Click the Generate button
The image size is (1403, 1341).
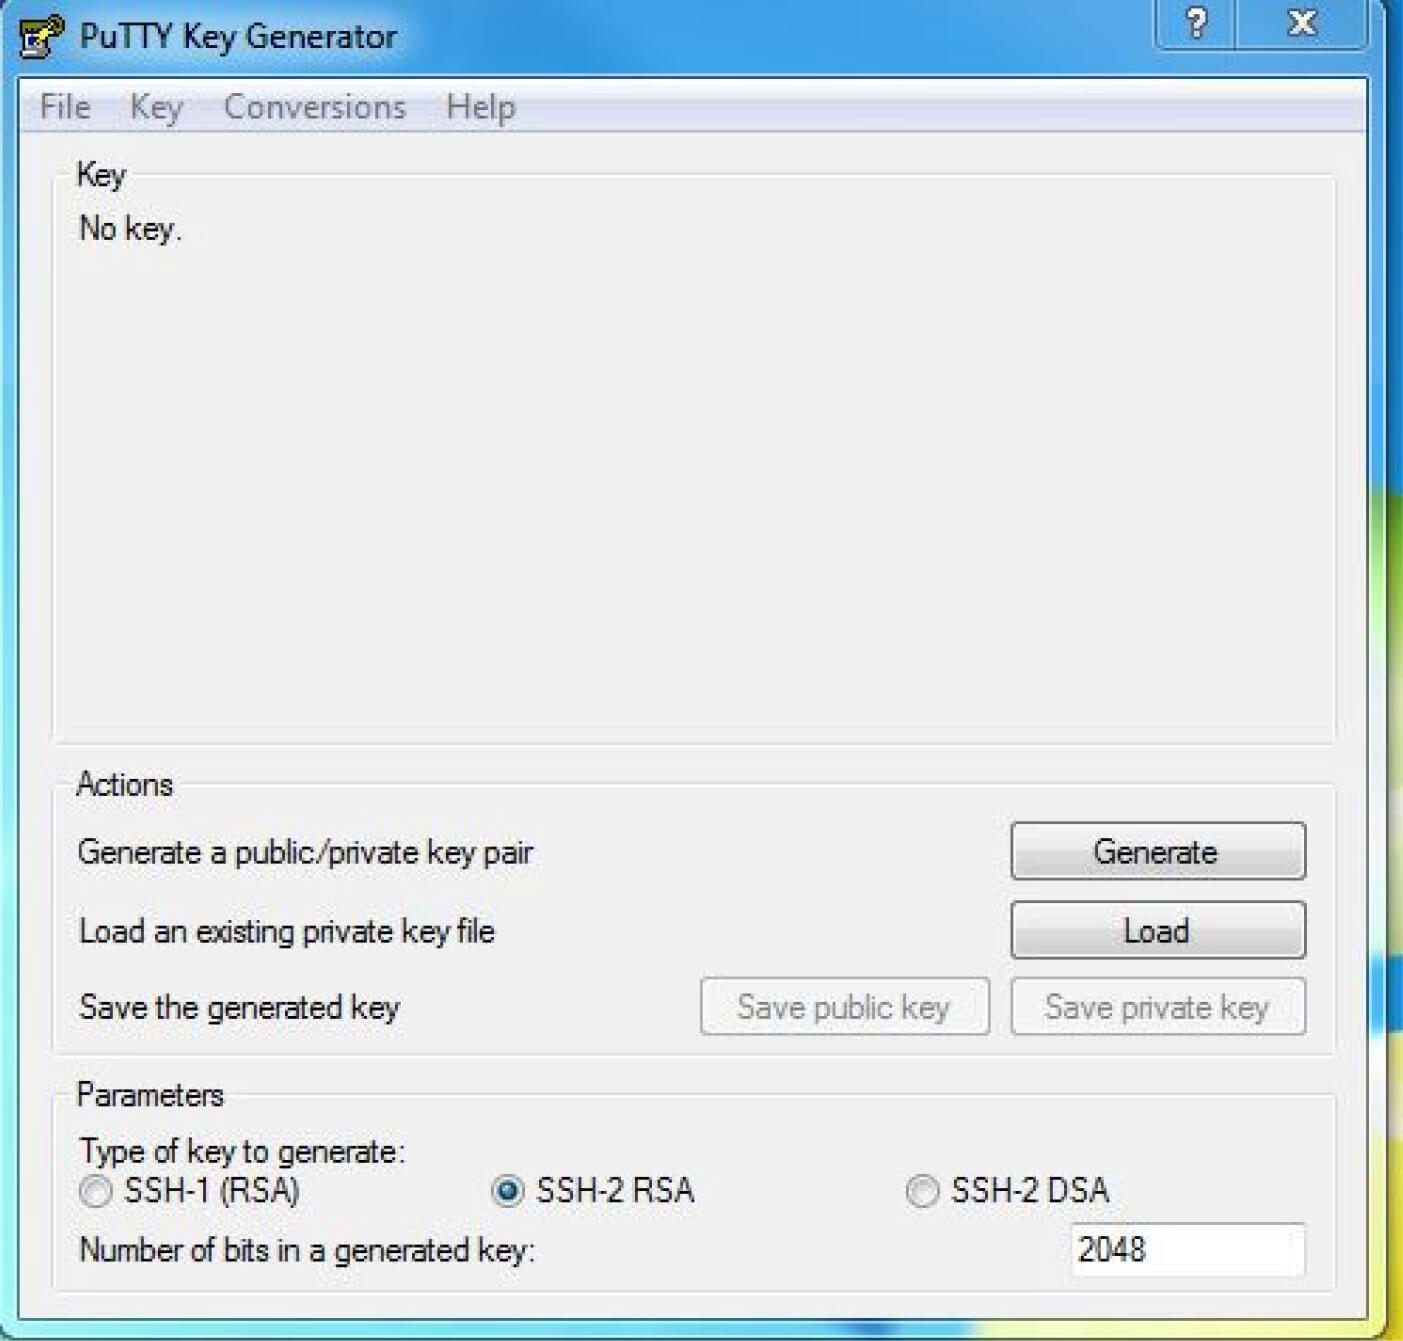point(1157,851)
